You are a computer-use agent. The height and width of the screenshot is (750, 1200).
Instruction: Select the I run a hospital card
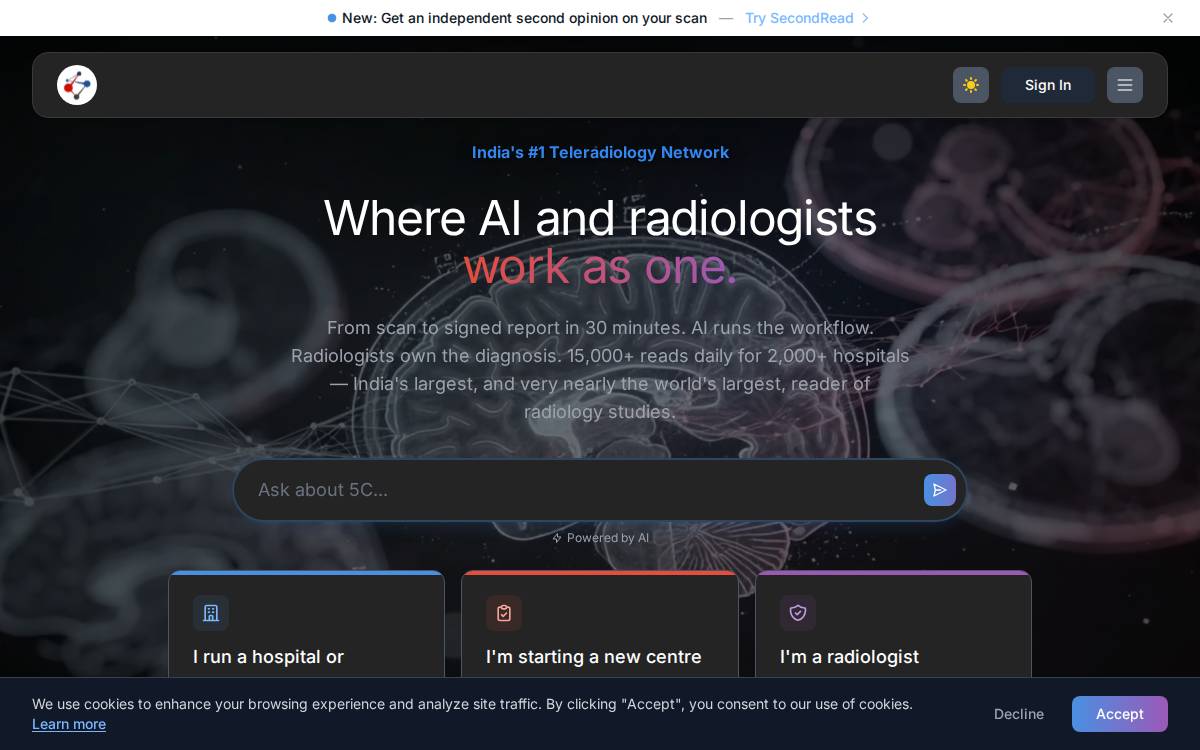[307, 625]
